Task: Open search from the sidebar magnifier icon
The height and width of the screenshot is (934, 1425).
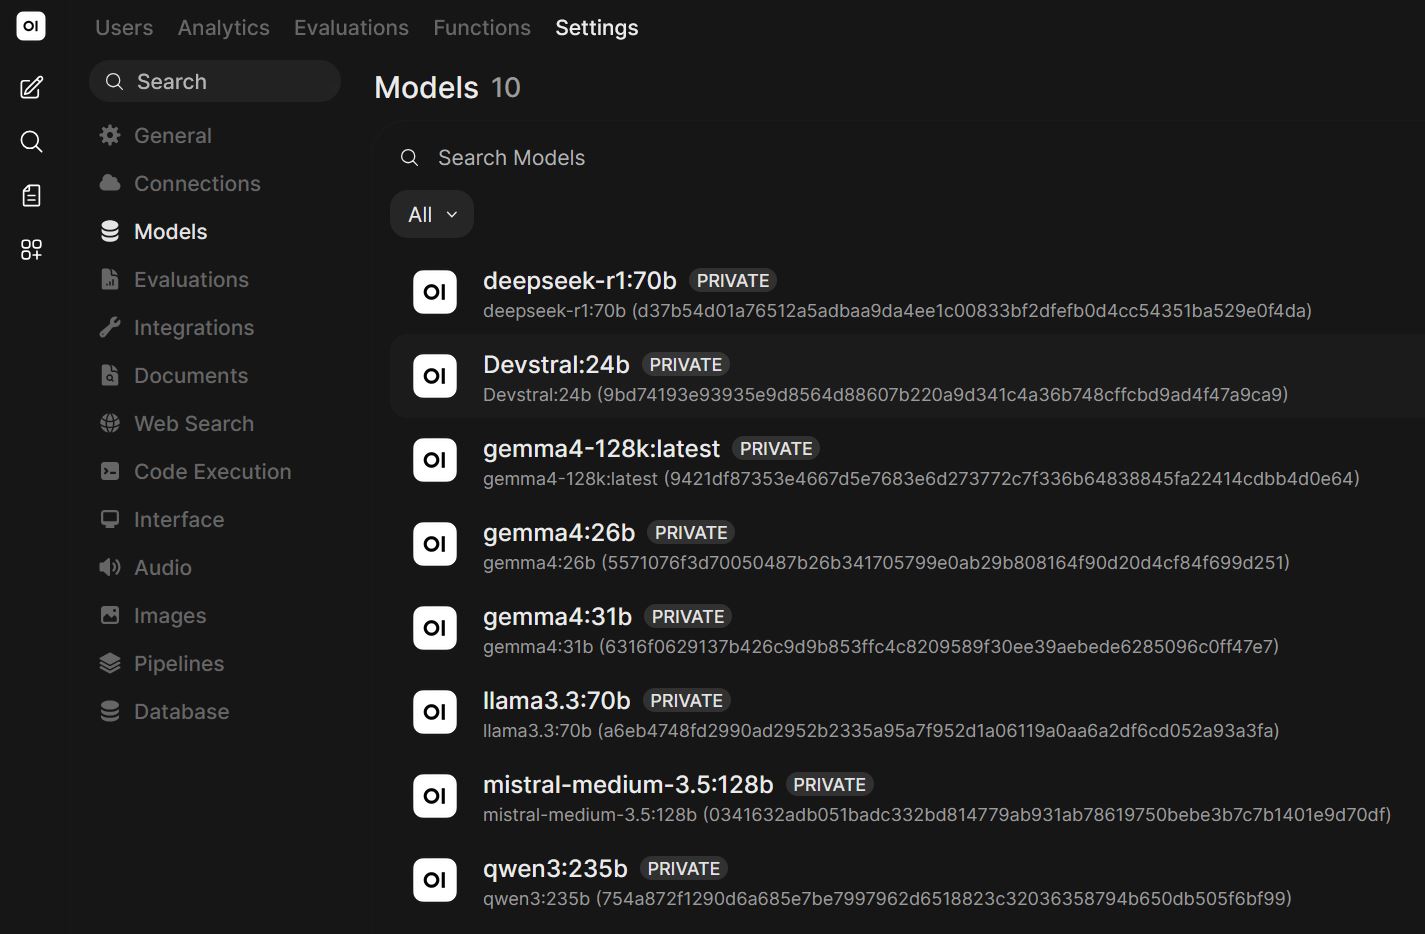Action: point(31,141)
